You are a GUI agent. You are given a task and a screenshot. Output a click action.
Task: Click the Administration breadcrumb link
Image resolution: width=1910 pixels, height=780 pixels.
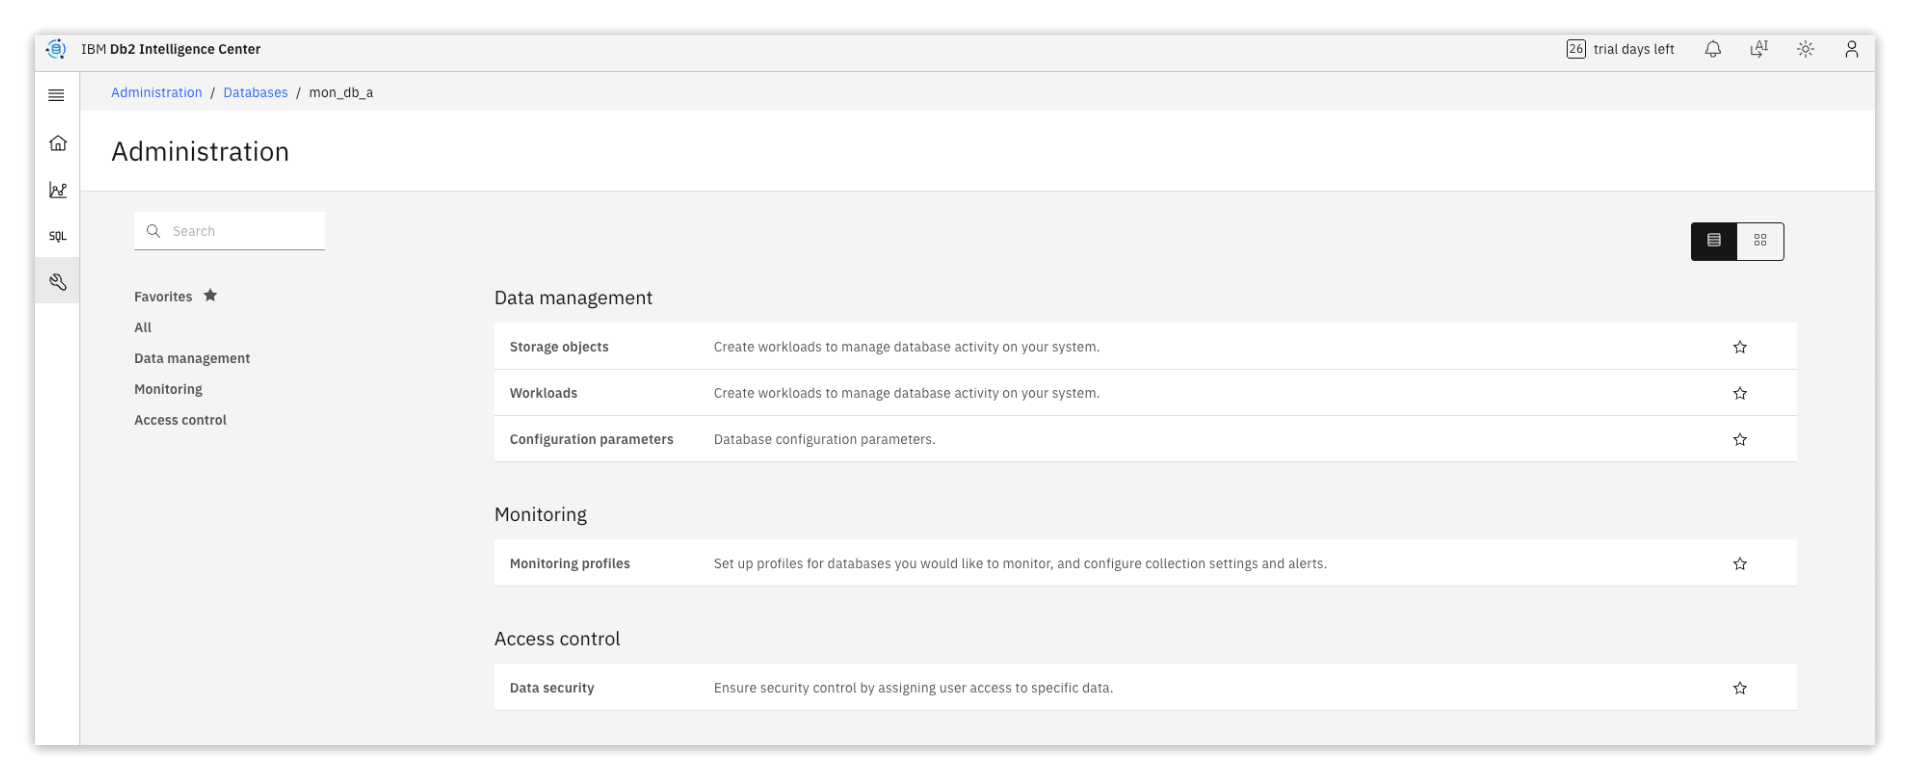point(156,92)
